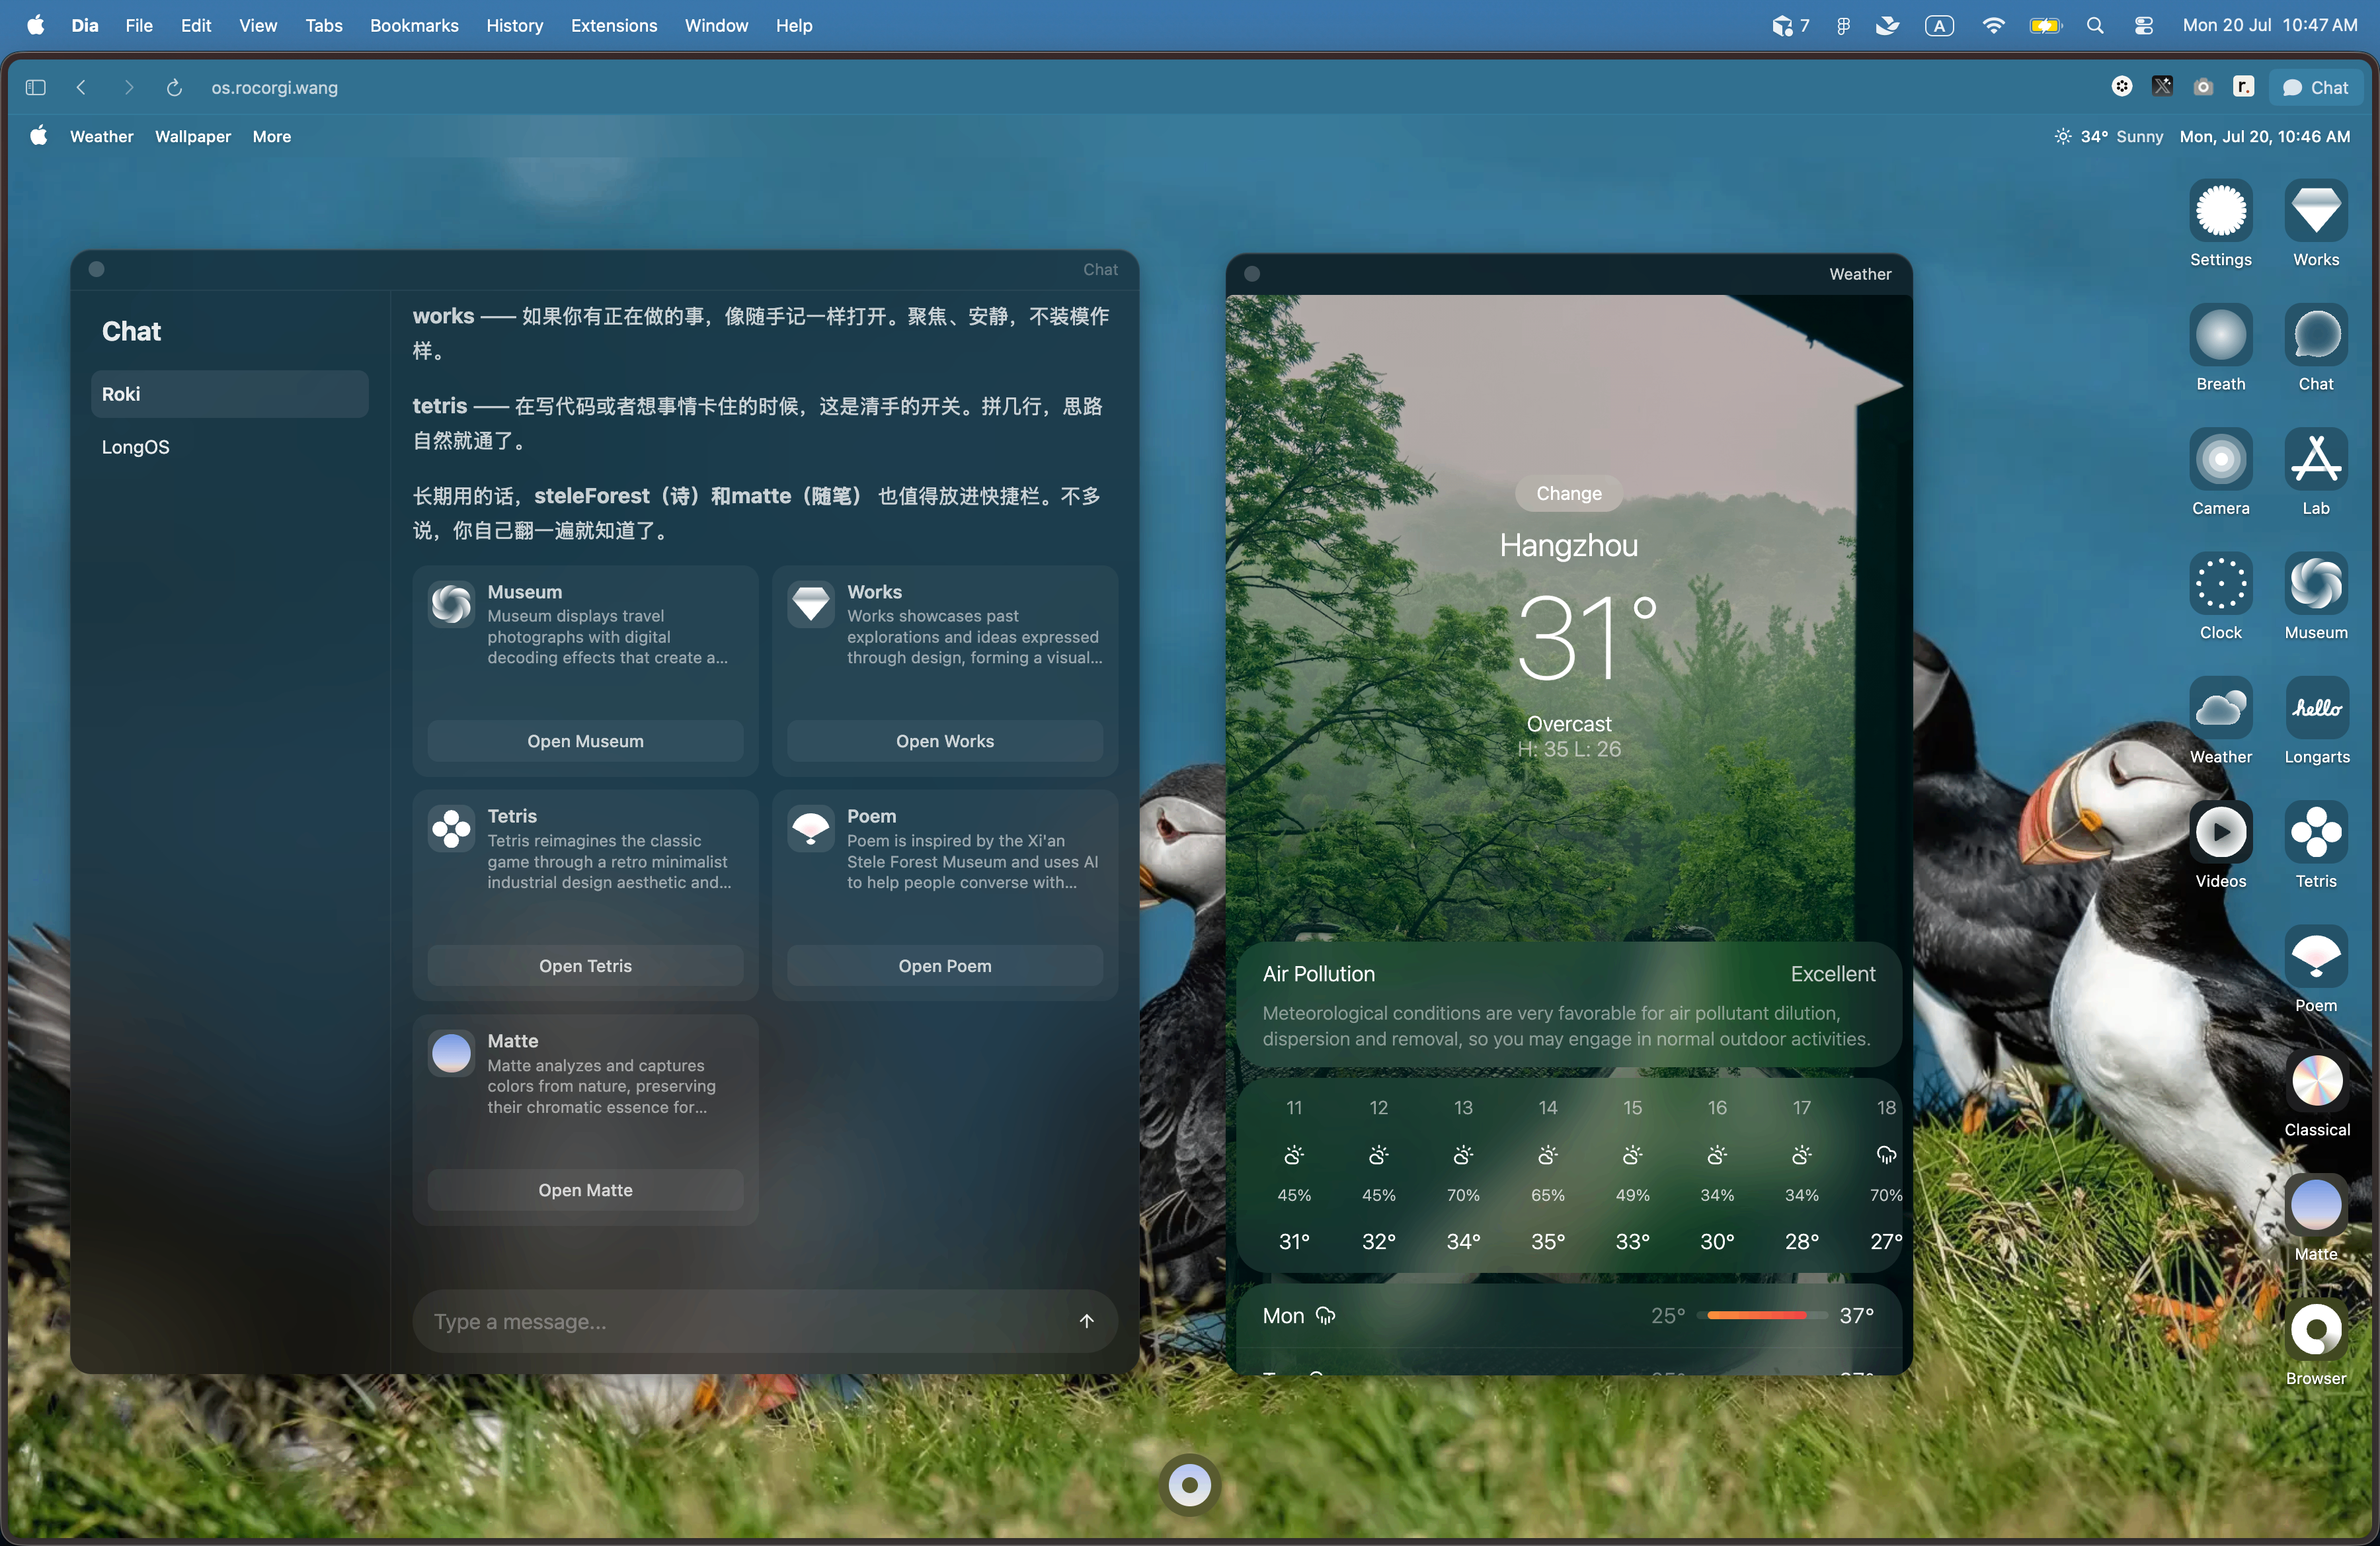Open the Settings app icon
The height and width of the screenshot is (1546, 2380).
pos(2220,211)
